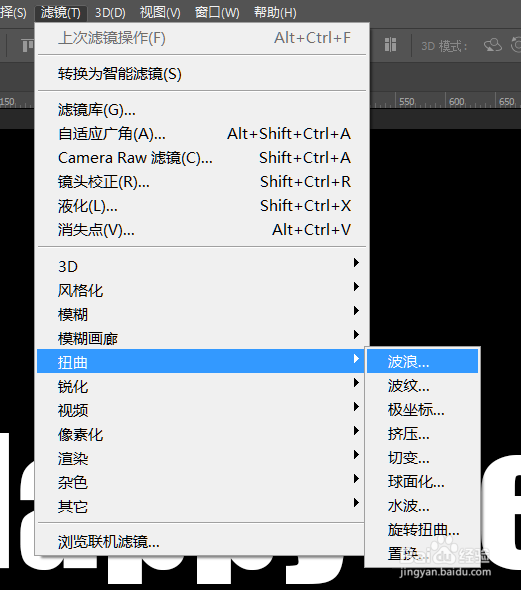
Task: Select 消失点(V)... filter
Action: (202, 230)
